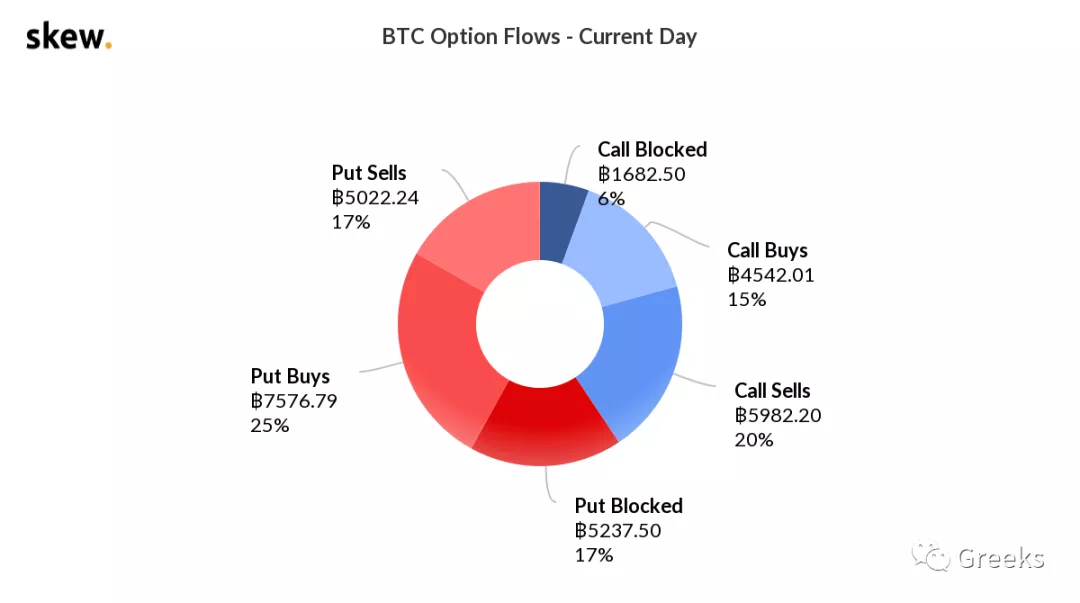Click the Put Blocked label
This screenshot has height=603, width=1080.
click(628, 506)
